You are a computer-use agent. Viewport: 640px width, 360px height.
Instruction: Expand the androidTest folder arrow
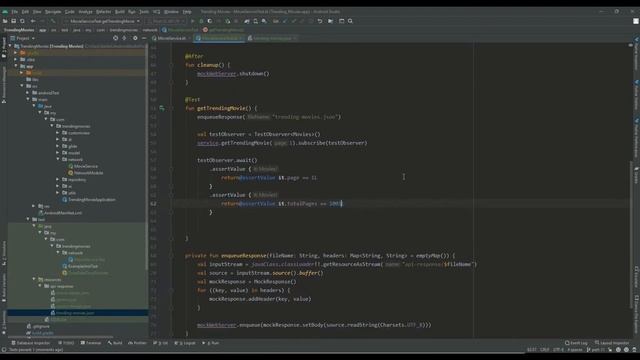click(x=28, y=93)
